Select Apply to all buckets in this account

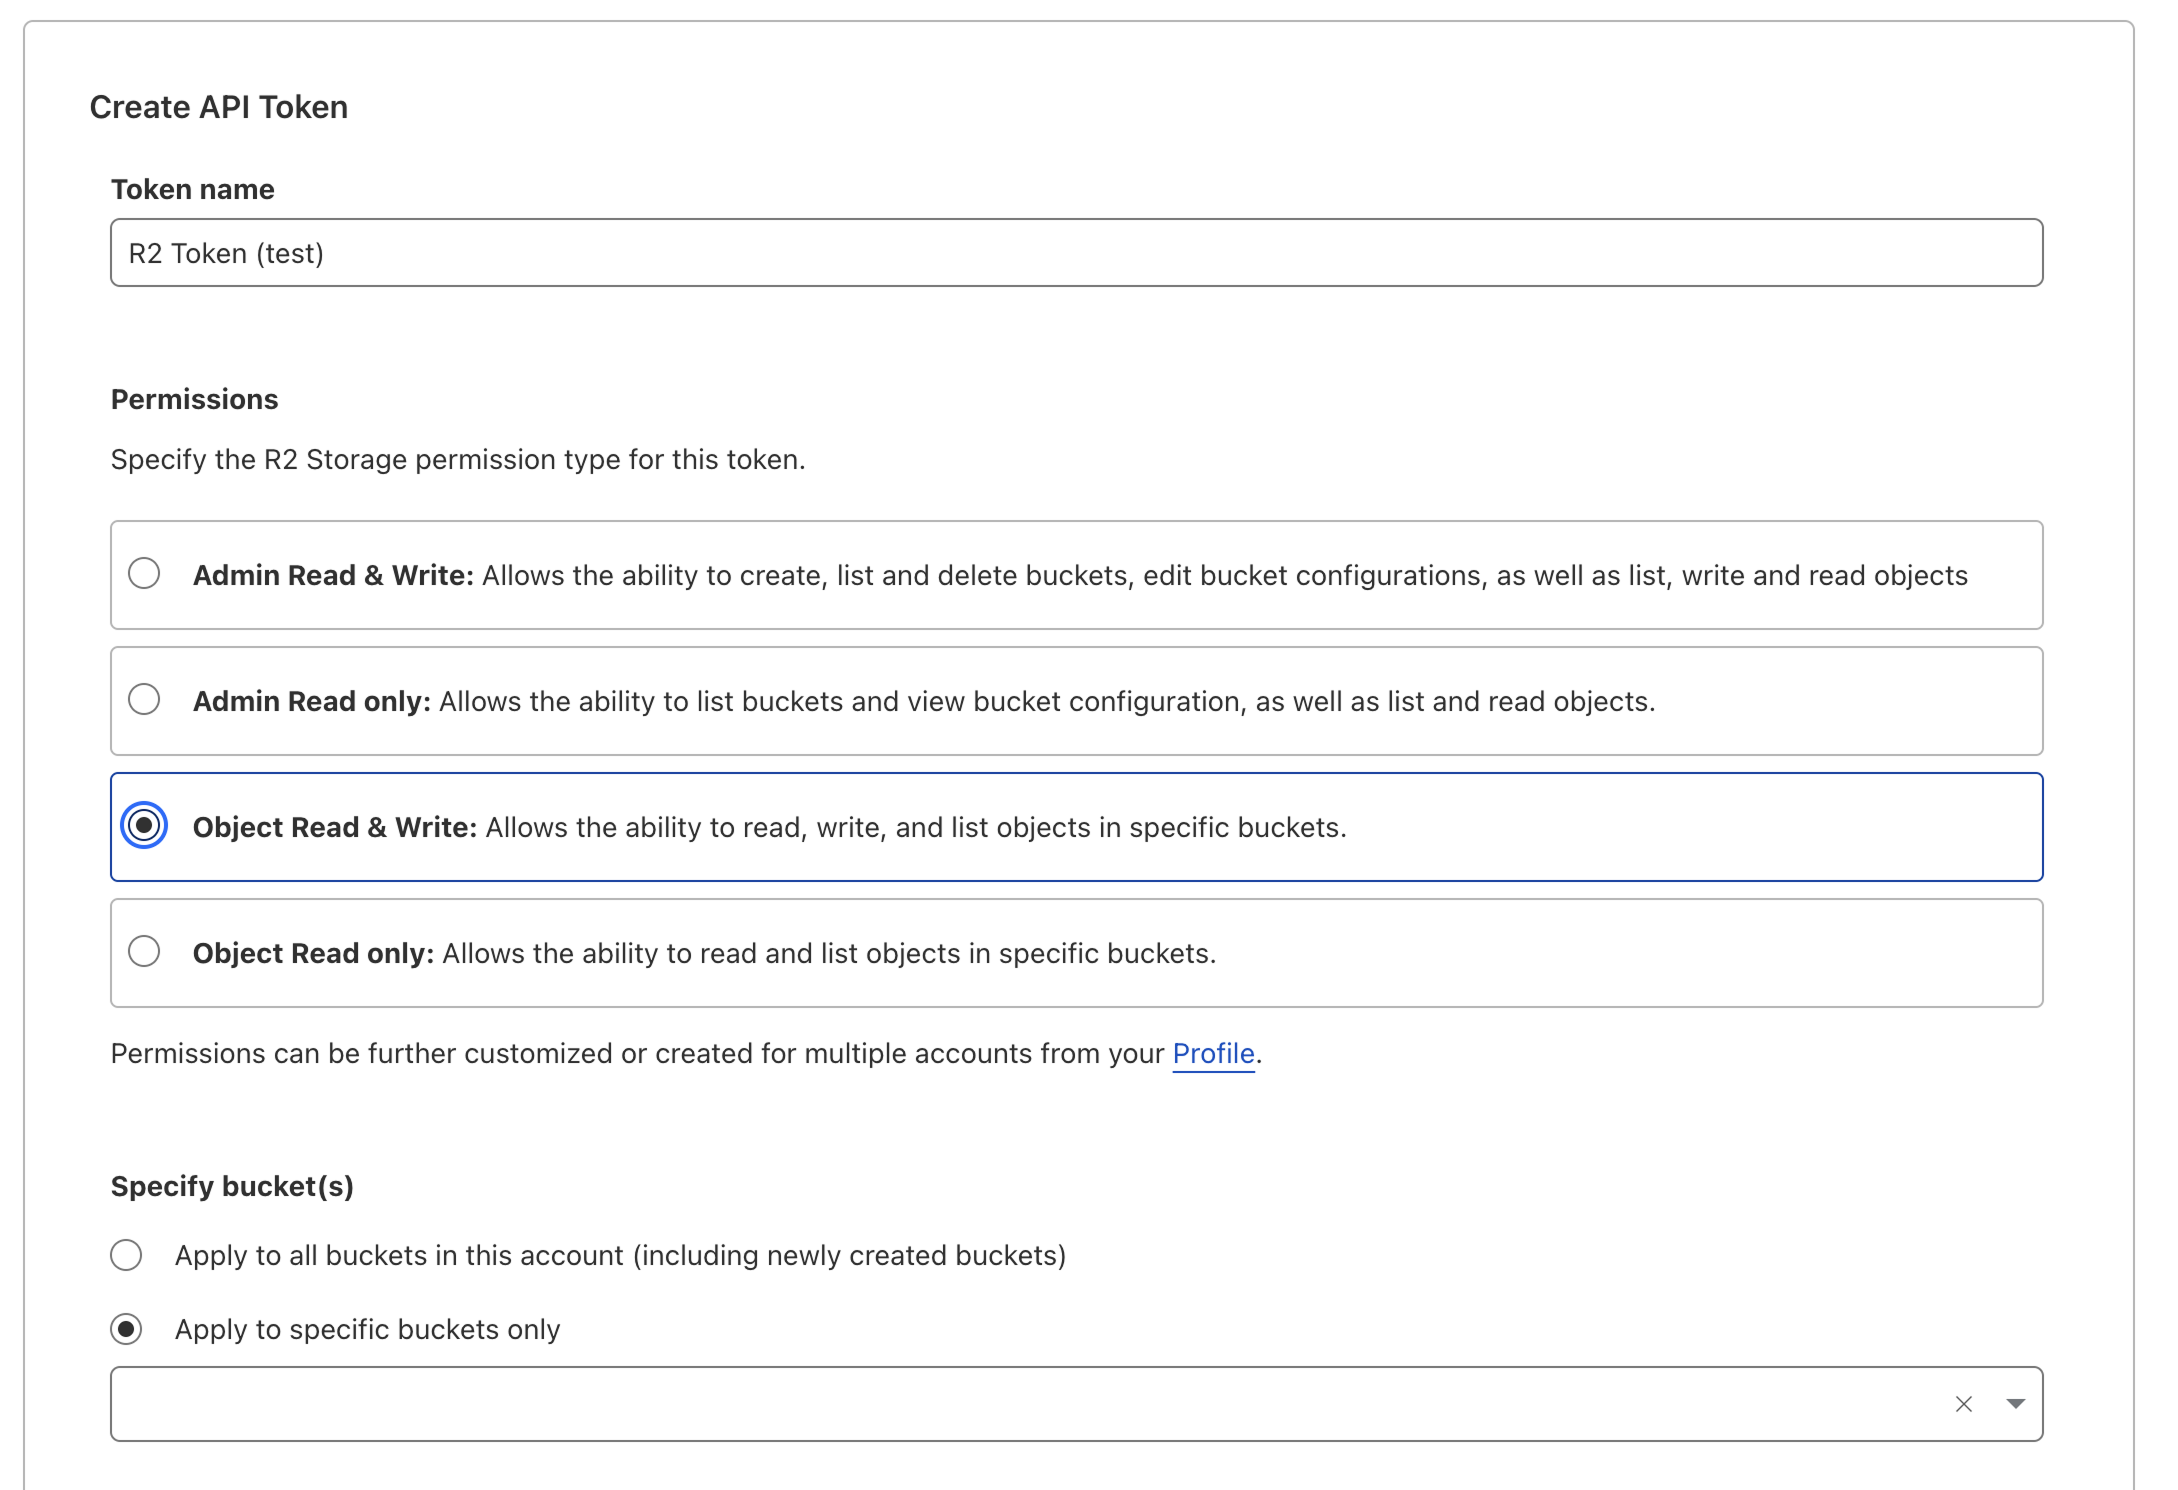pos(126,1254)
